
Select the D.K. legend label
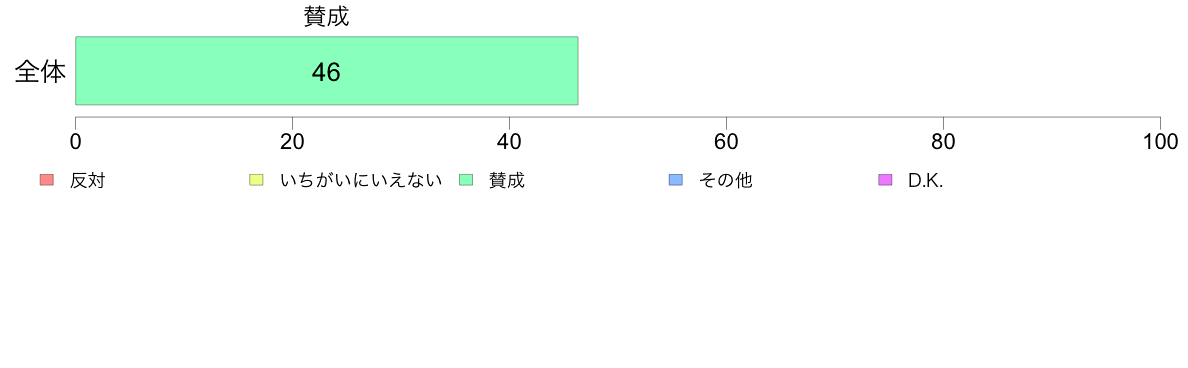coord(925,181)
